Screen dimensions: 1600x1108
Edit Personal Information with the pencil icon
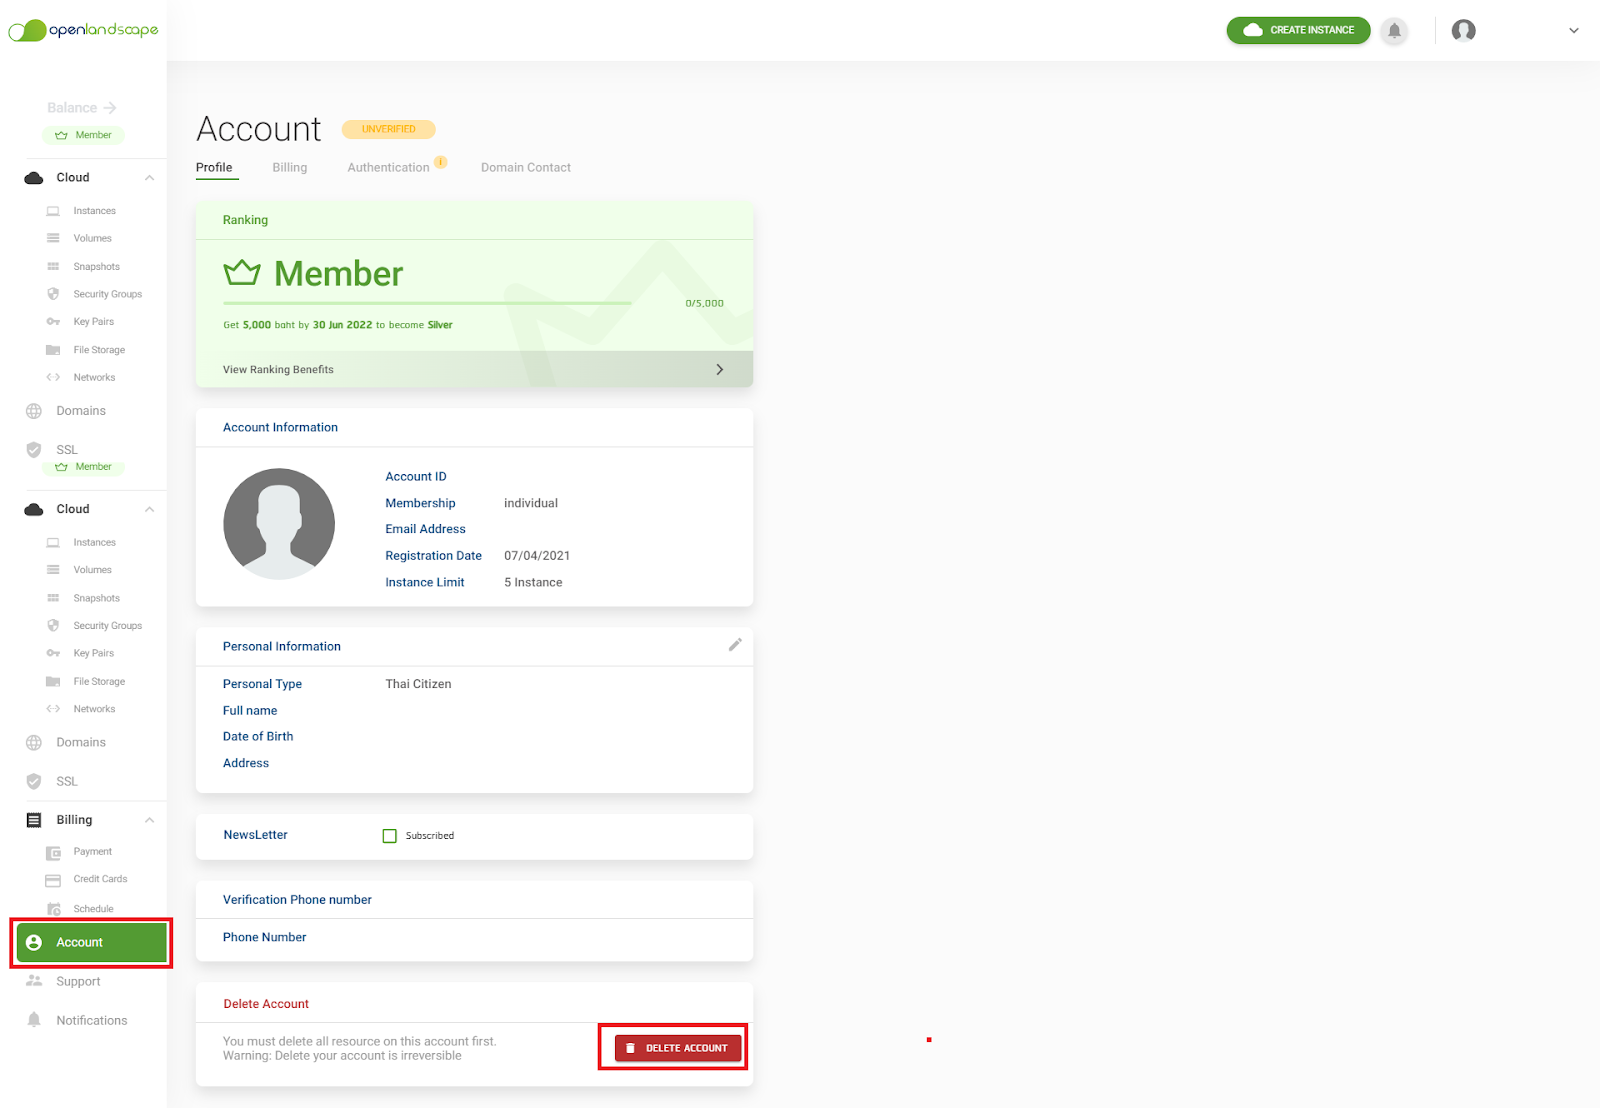735,645
